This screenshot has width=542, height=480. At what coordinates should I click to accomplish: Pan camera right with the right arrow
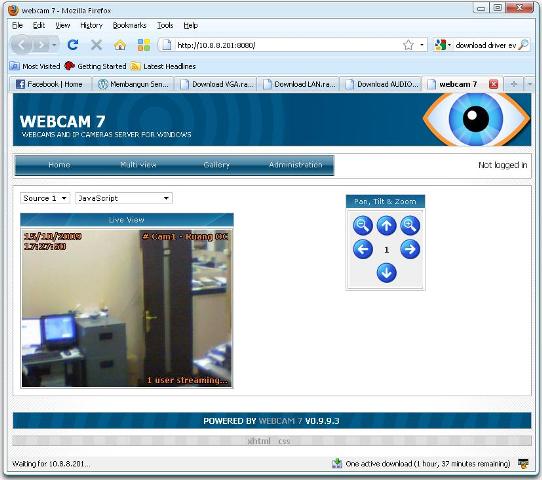(410, 249)
